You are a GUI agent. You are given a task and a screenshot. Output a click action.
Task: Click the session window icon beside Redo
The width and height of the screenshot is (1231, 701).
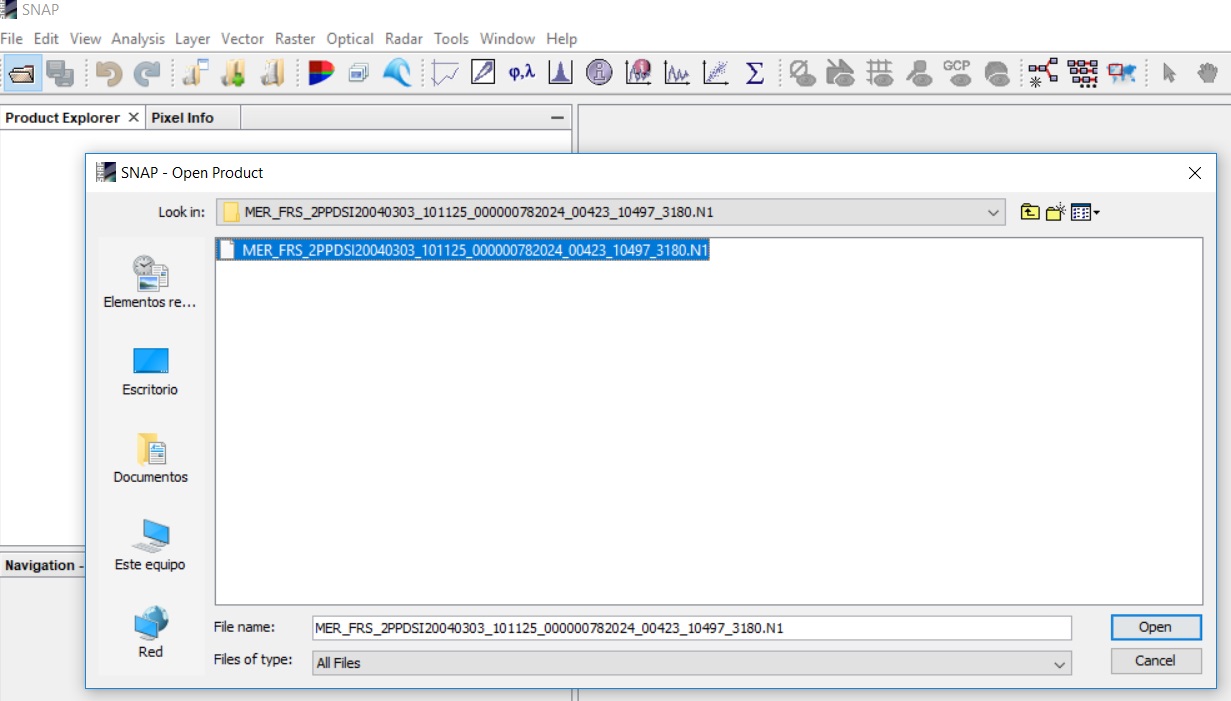click(195, 73)
